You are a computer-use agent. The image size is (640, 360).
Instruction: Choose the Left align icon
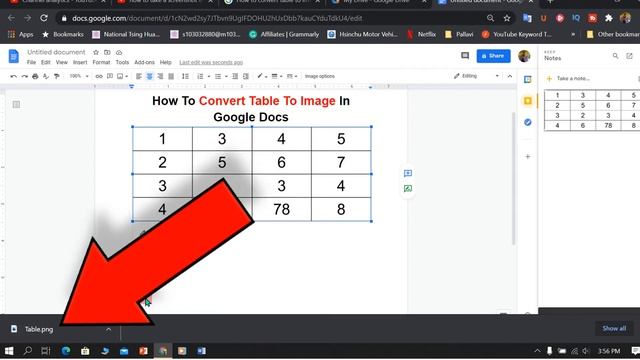139,76
